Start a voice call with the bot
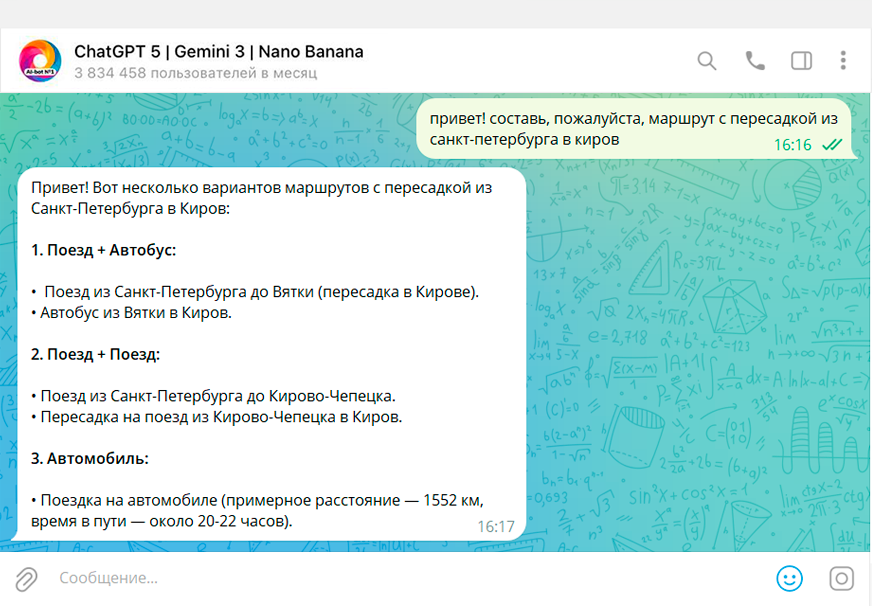The height and width of the screenshot is (606, 872). click(755, 61)
